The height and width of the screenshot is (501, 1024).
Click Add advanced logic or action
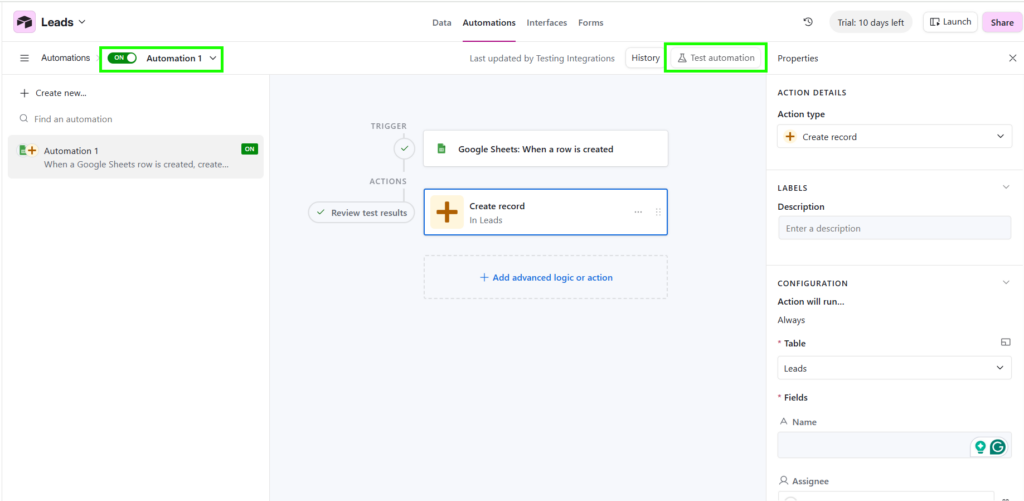click(x=546, y=277)
